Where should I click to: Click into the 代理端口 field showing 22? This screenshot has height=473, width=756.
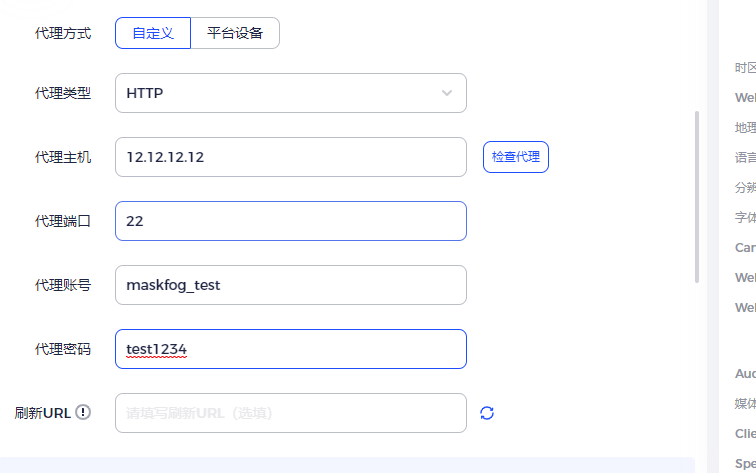pyautogui.click(x=291, y=221)
